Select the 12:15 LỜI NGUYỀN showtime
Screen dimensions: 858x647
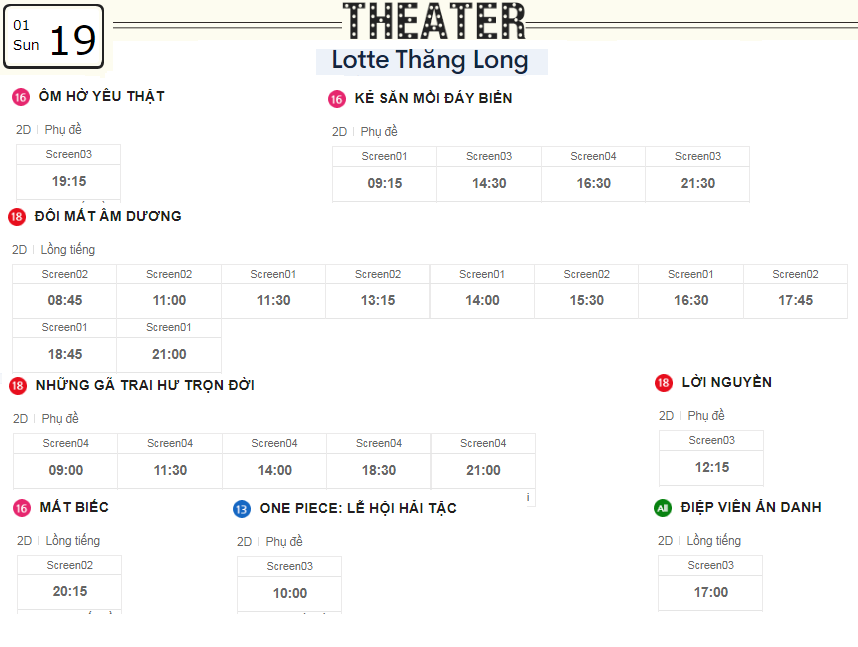[x=711, y=467]
